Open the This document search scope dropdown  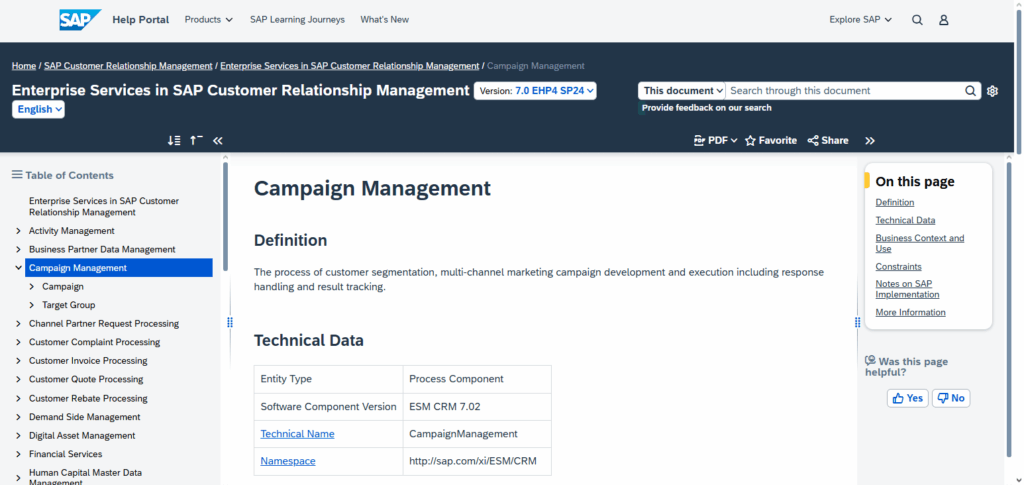click(682, 91)
